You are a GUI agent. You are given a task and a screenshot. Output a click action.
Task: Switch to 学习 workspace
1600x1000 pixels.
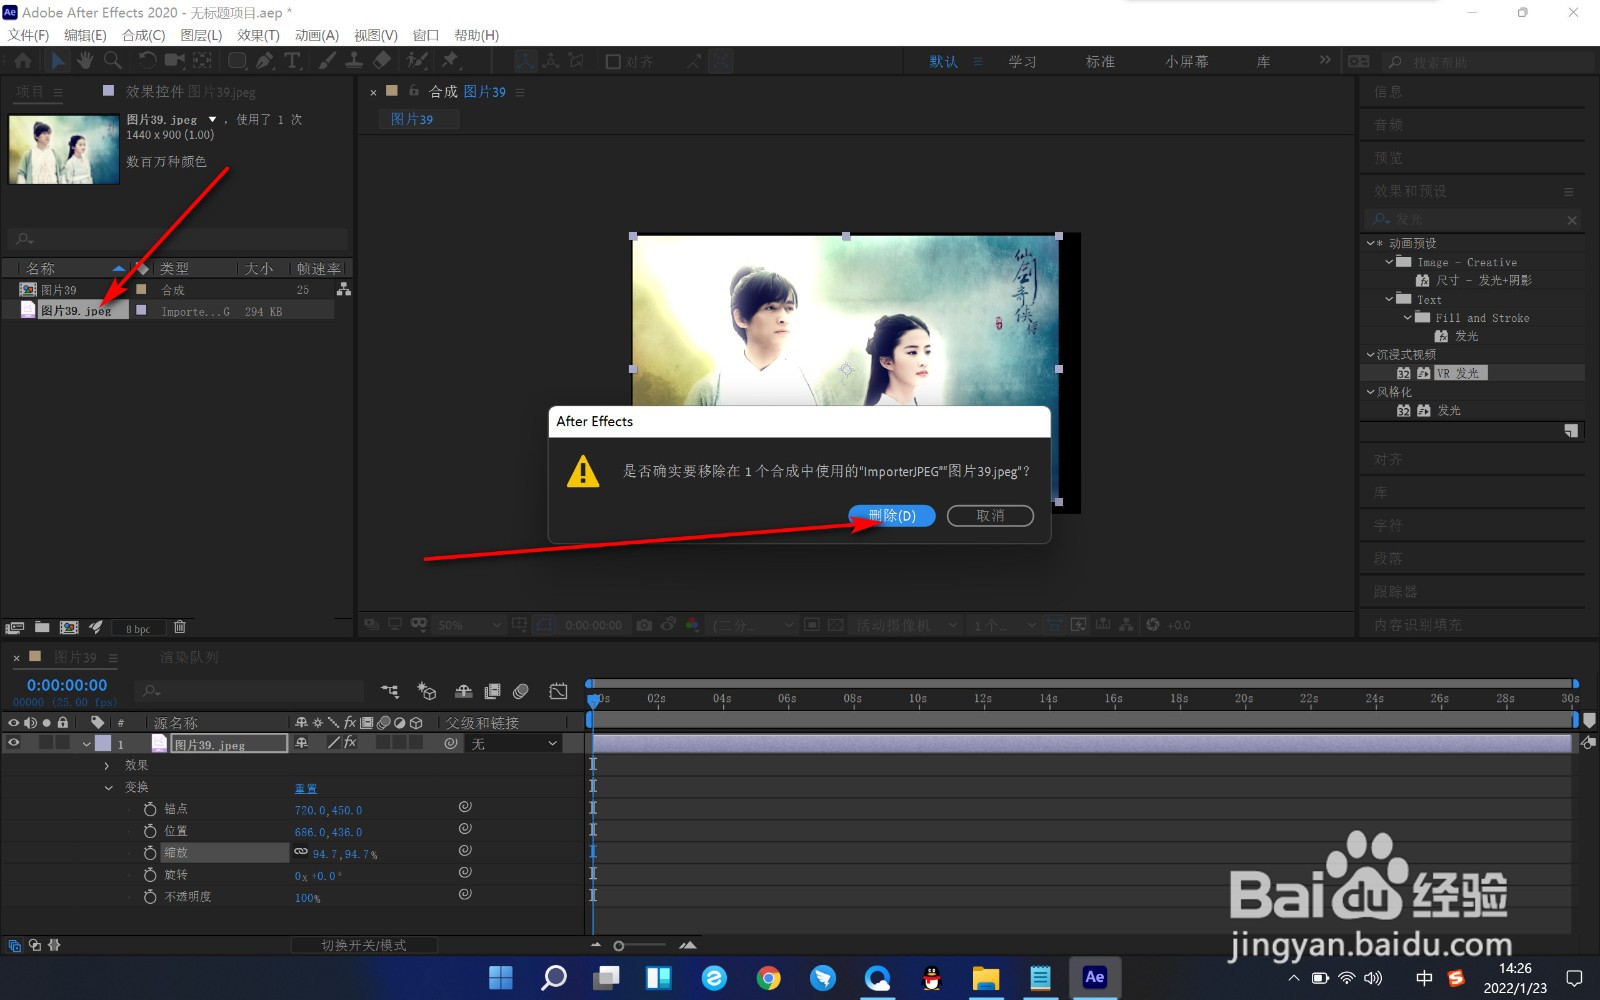click(1022, 62)
